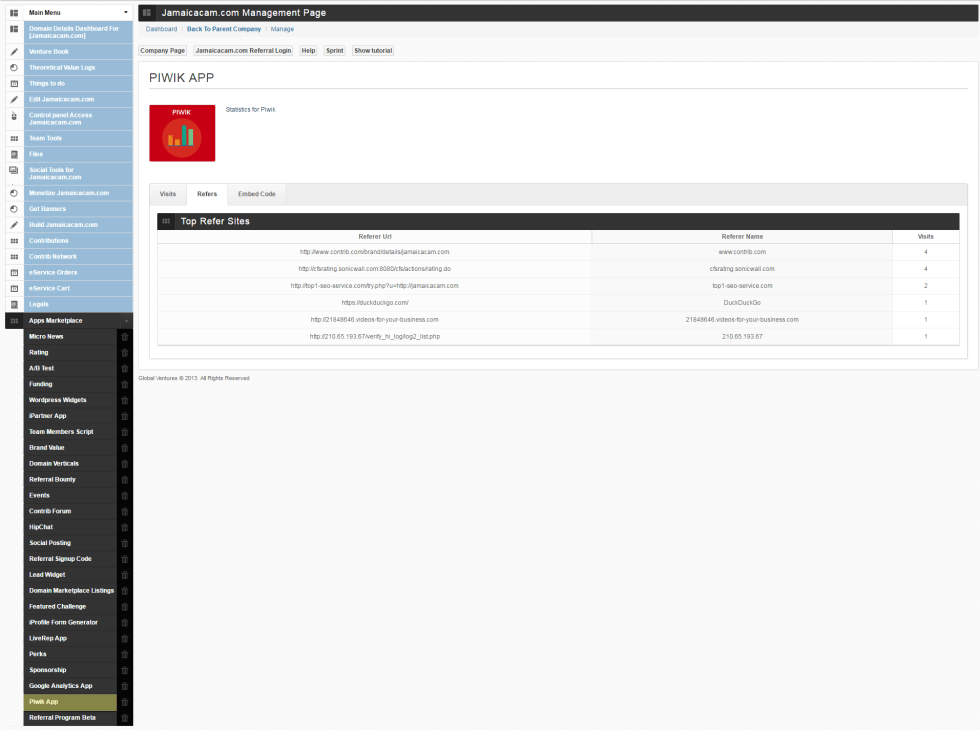The height and width of the screenshot is (730, 980).
Task: Click trash icon next to Rating
Action: coord(125,352)
